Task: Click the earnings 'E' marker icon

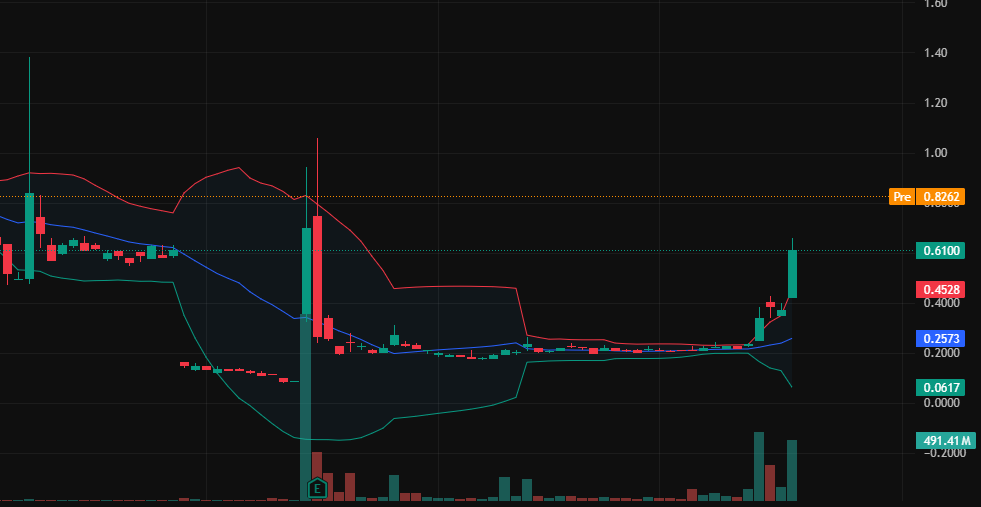Action: pos(318,488)
